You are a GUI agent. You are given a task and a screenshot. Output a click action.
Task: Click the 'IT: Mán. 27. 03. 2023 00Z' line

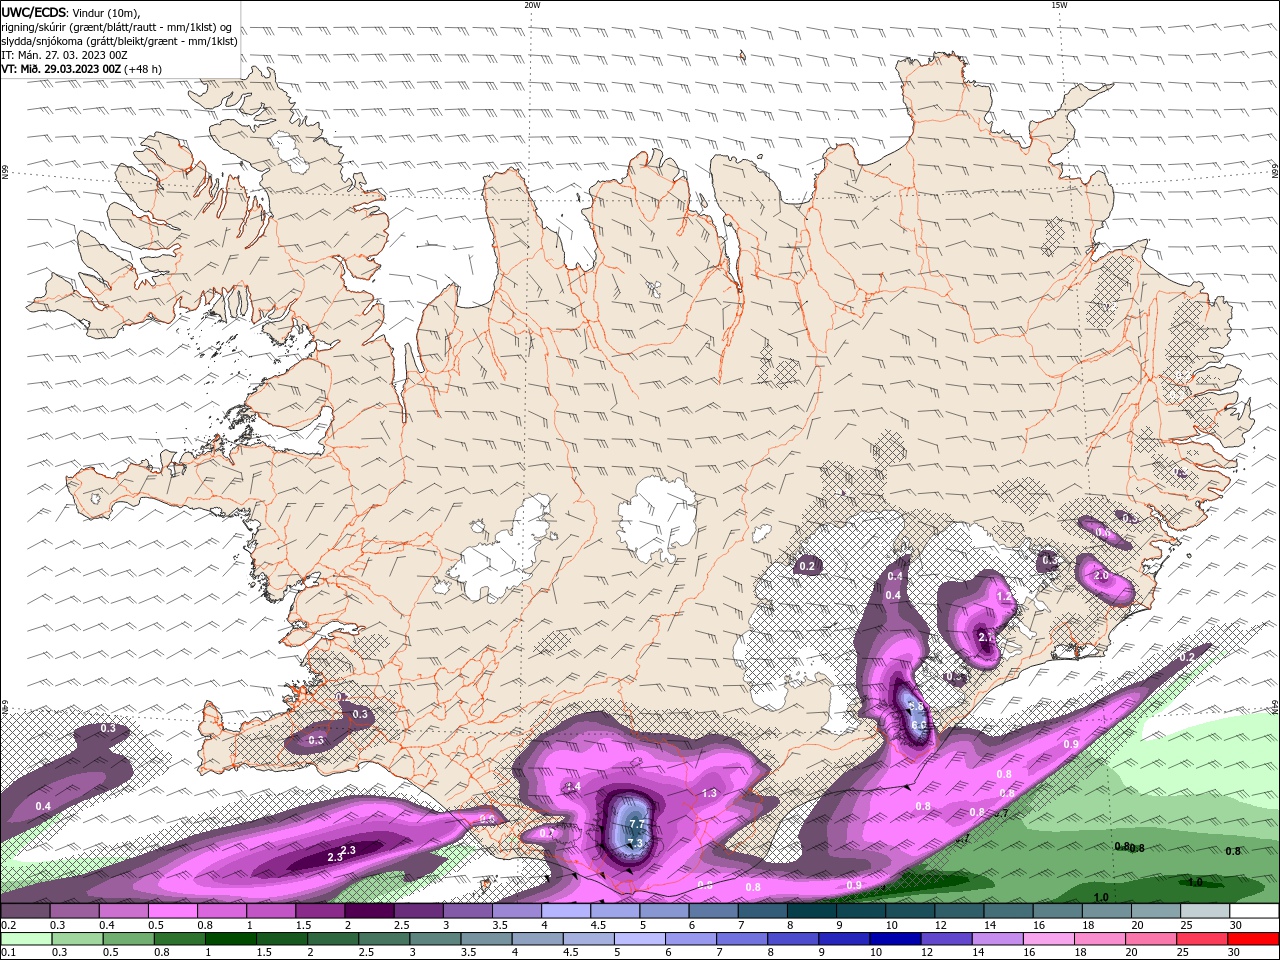click(64, 55)
